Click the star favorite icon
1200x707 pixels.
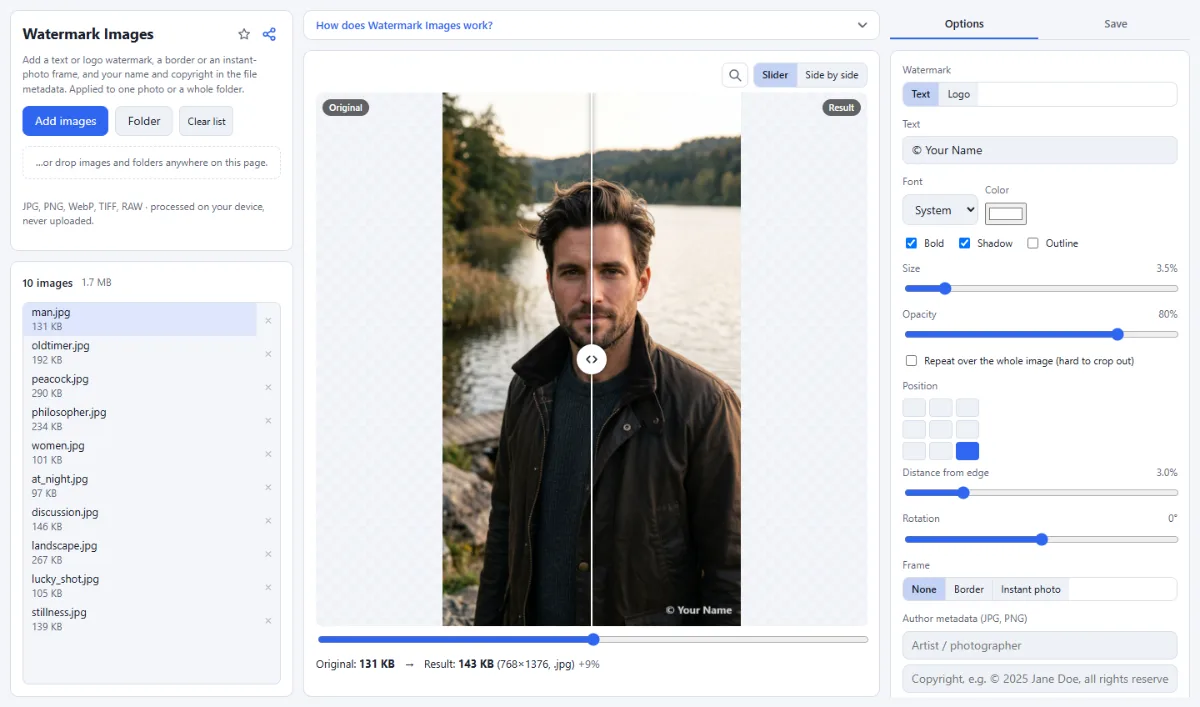[244, 34]
